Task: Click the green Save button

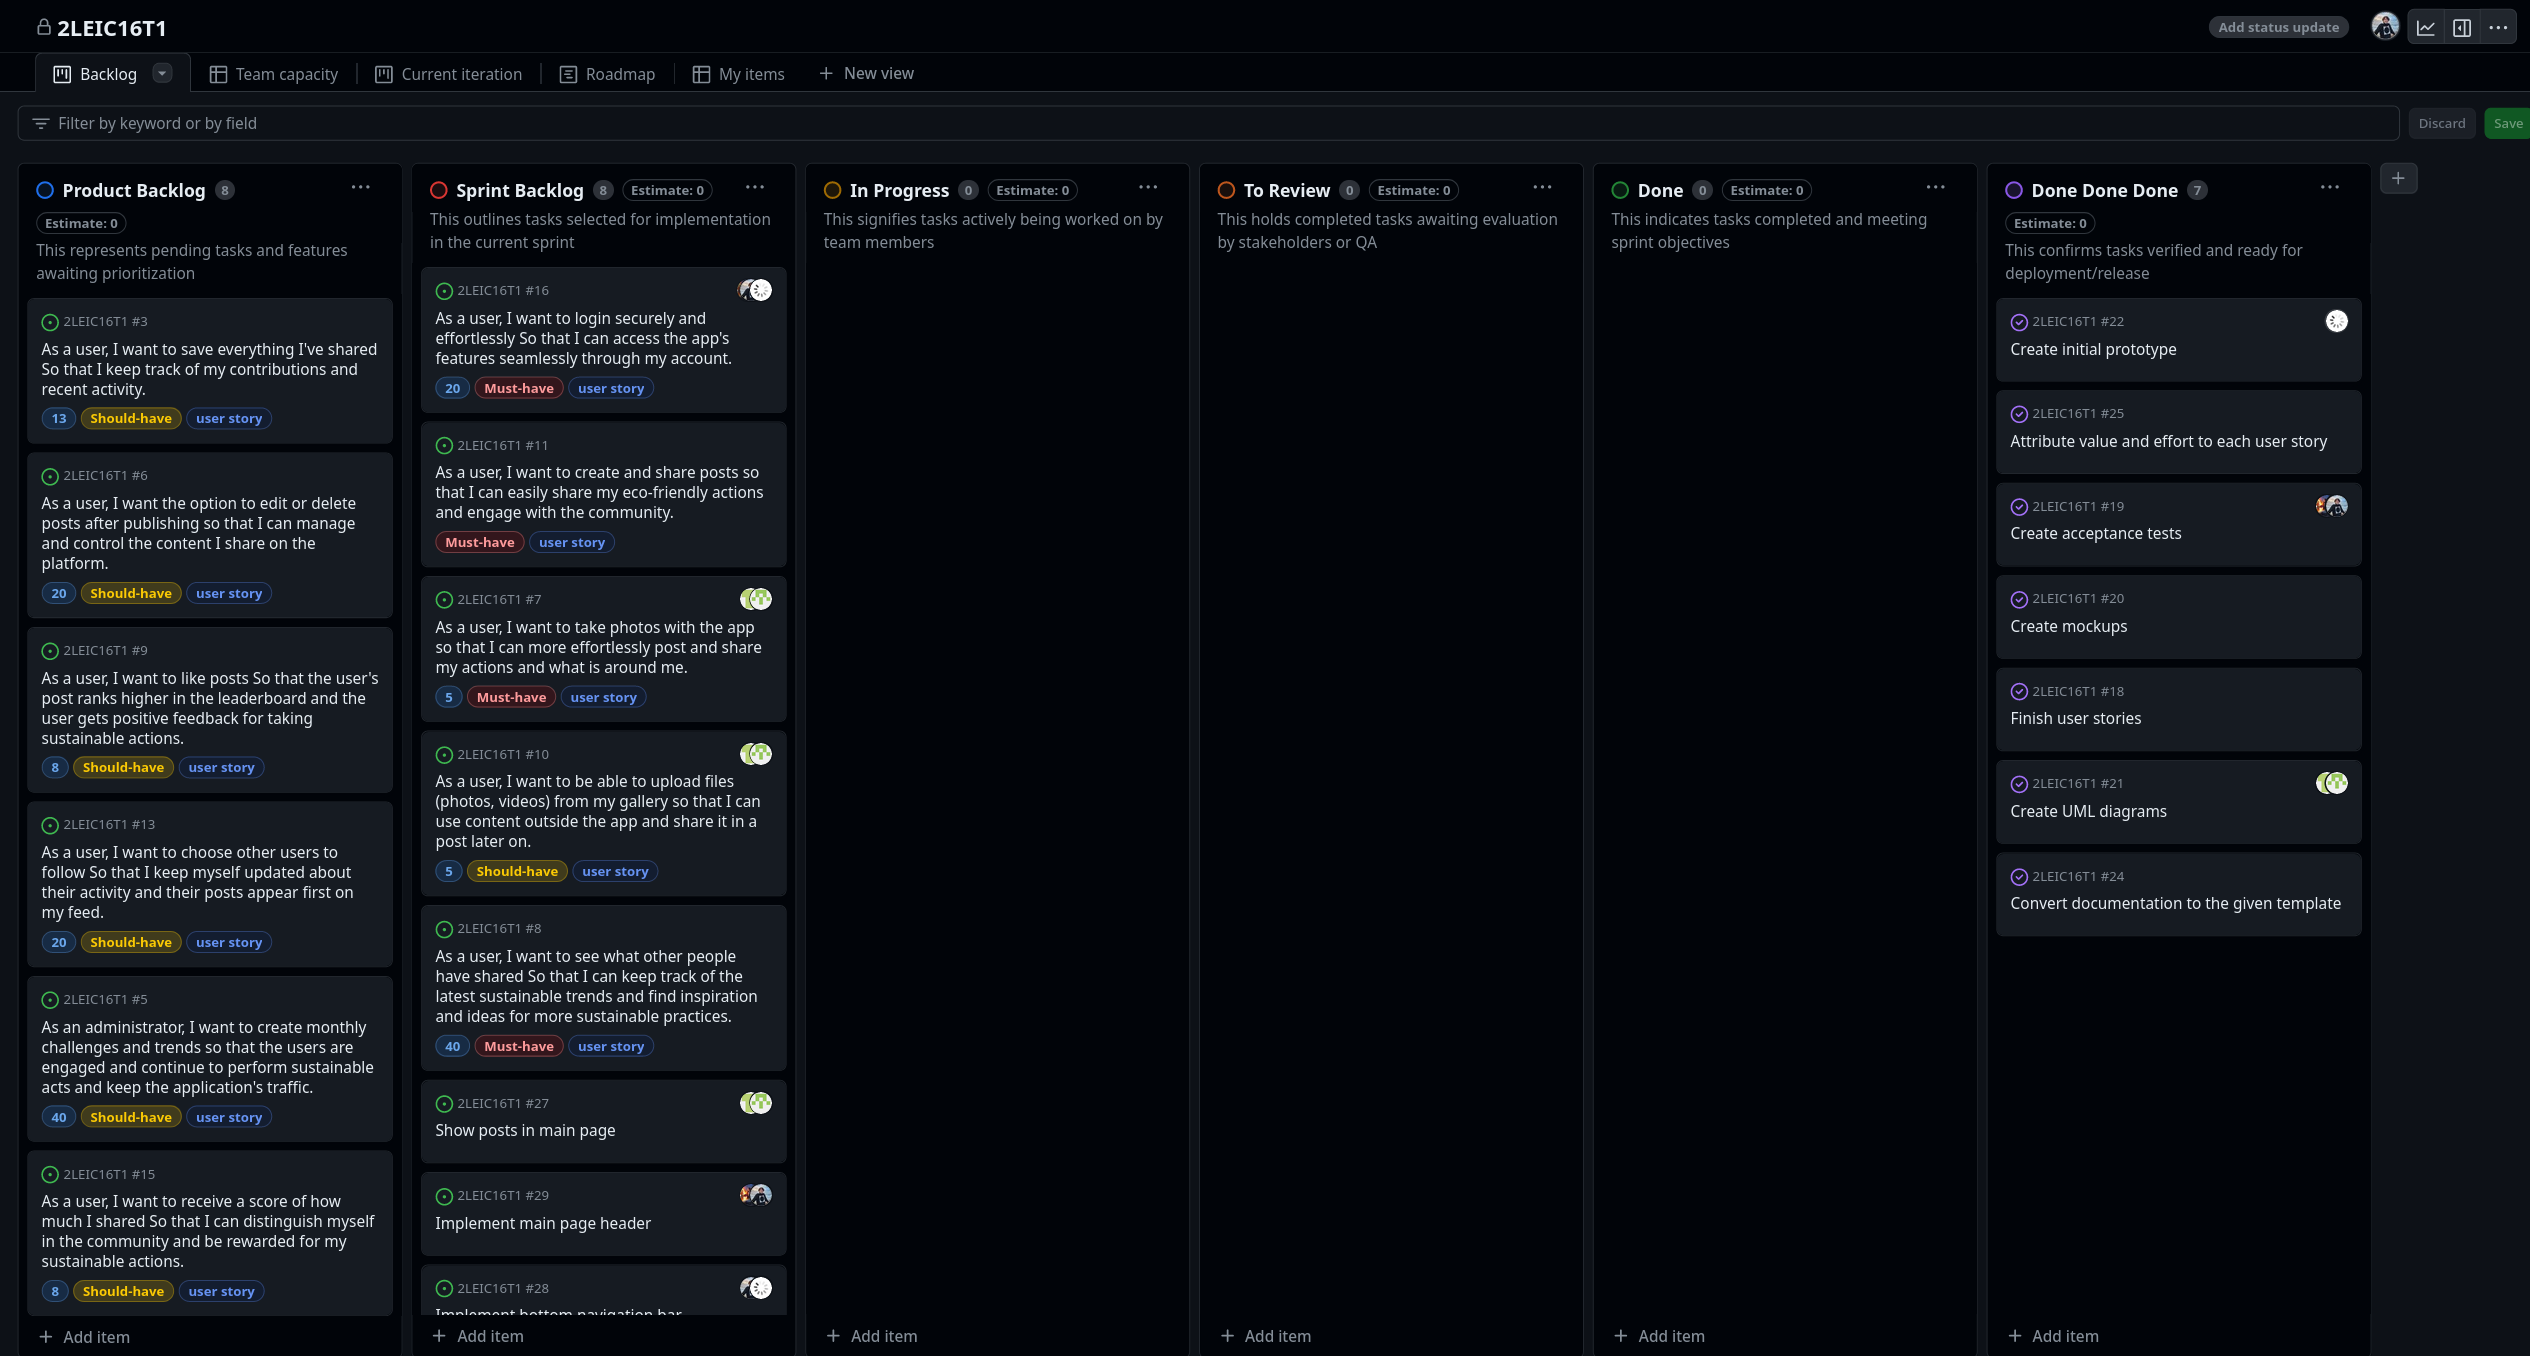Action: 2507,124
